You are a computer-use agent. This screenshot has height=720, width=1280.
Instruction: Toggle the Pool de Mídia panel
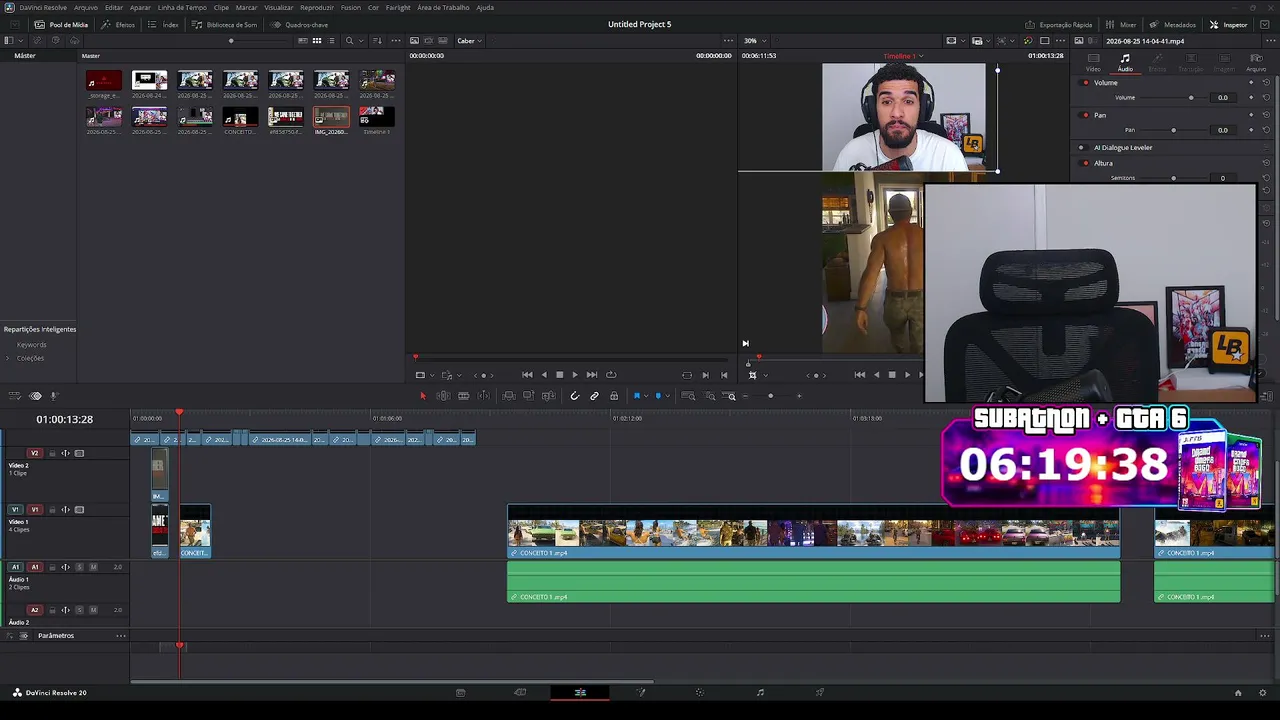tap(61, 25)
